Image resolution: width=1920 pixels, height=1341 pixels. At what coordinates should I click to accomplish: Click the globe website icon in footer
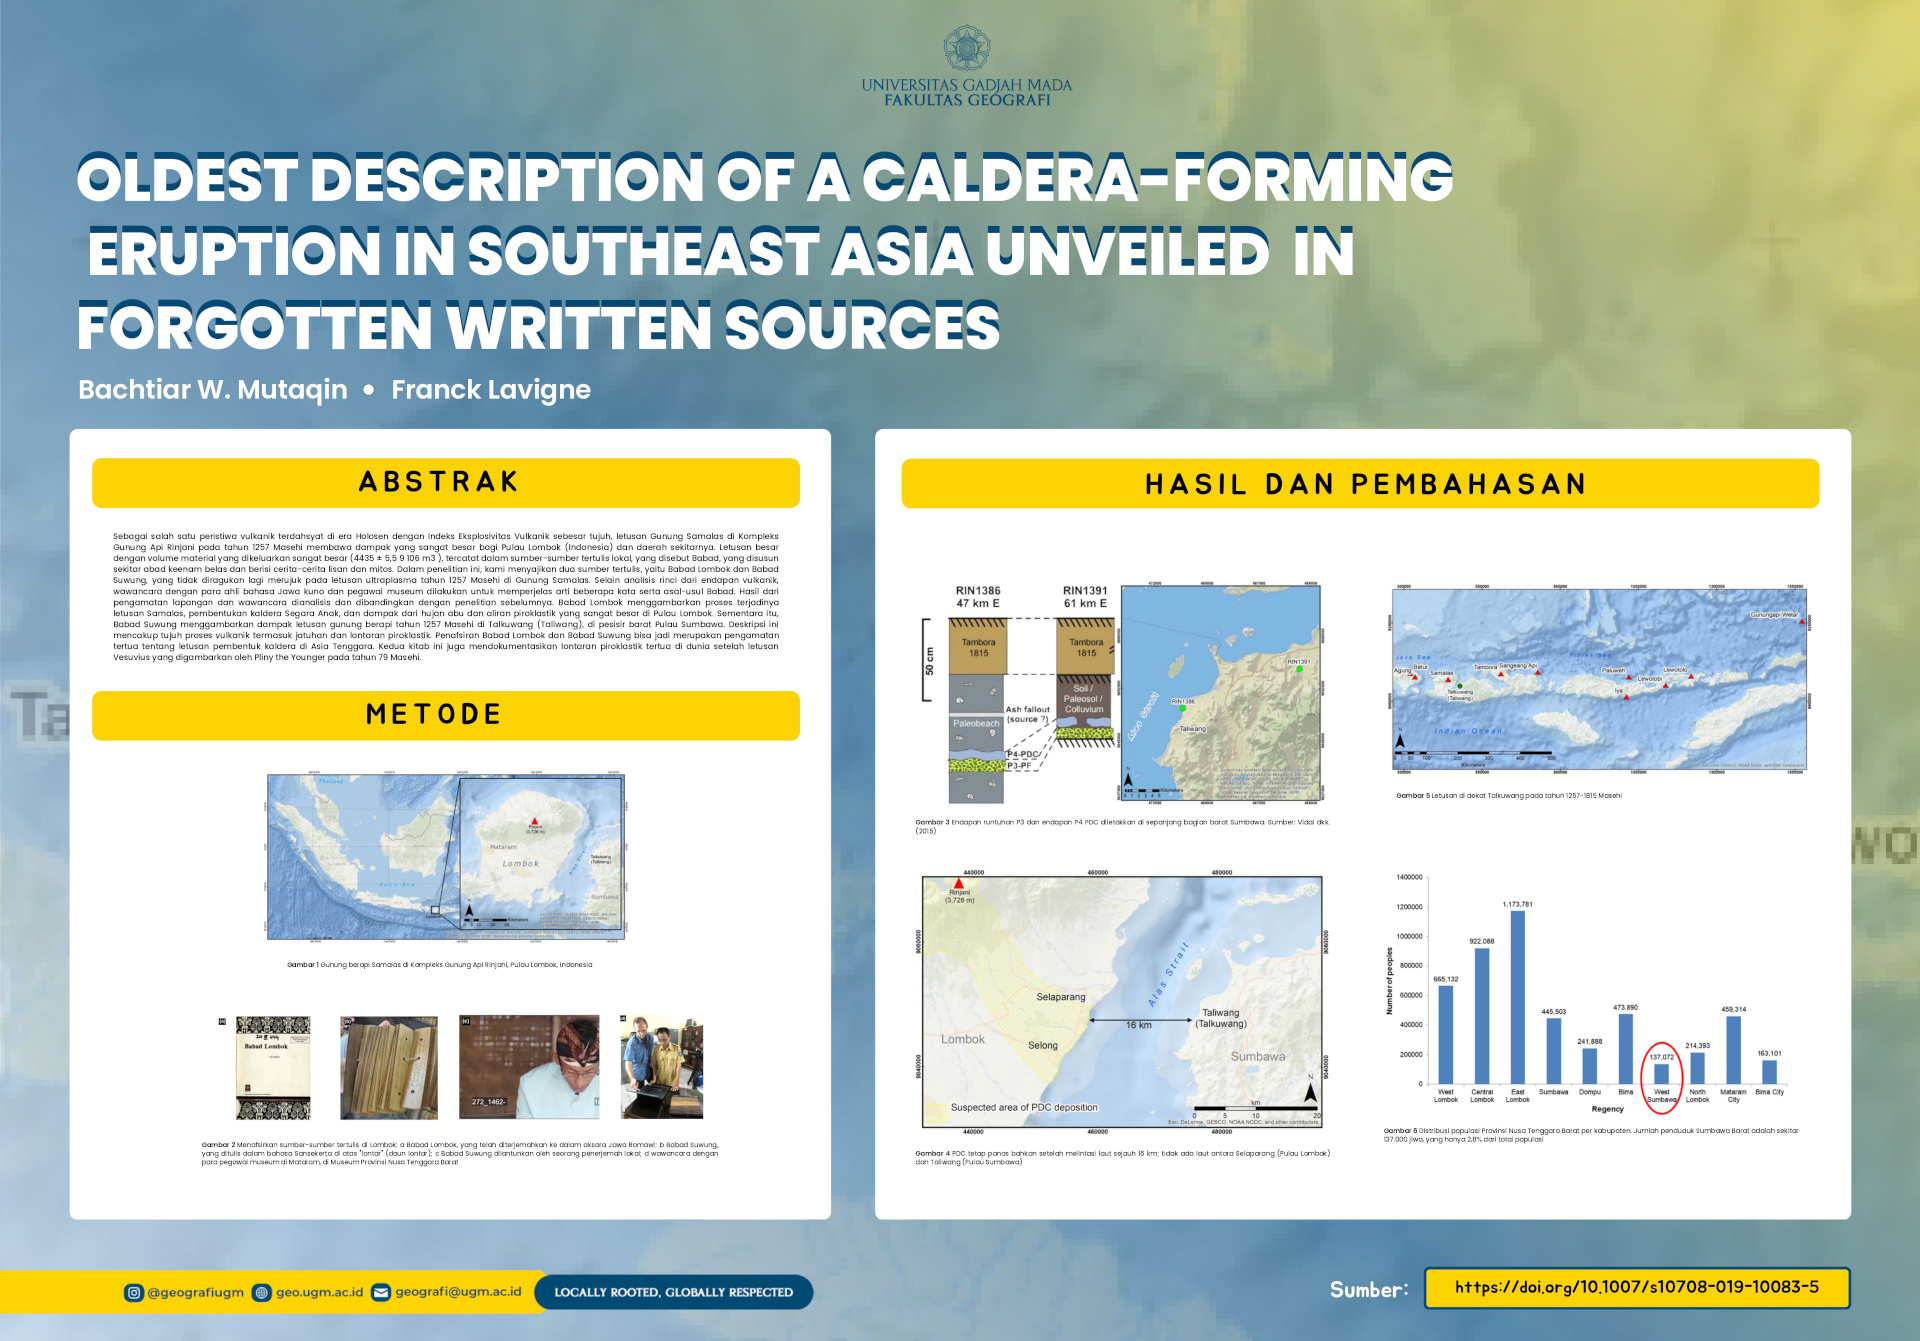261,1292
